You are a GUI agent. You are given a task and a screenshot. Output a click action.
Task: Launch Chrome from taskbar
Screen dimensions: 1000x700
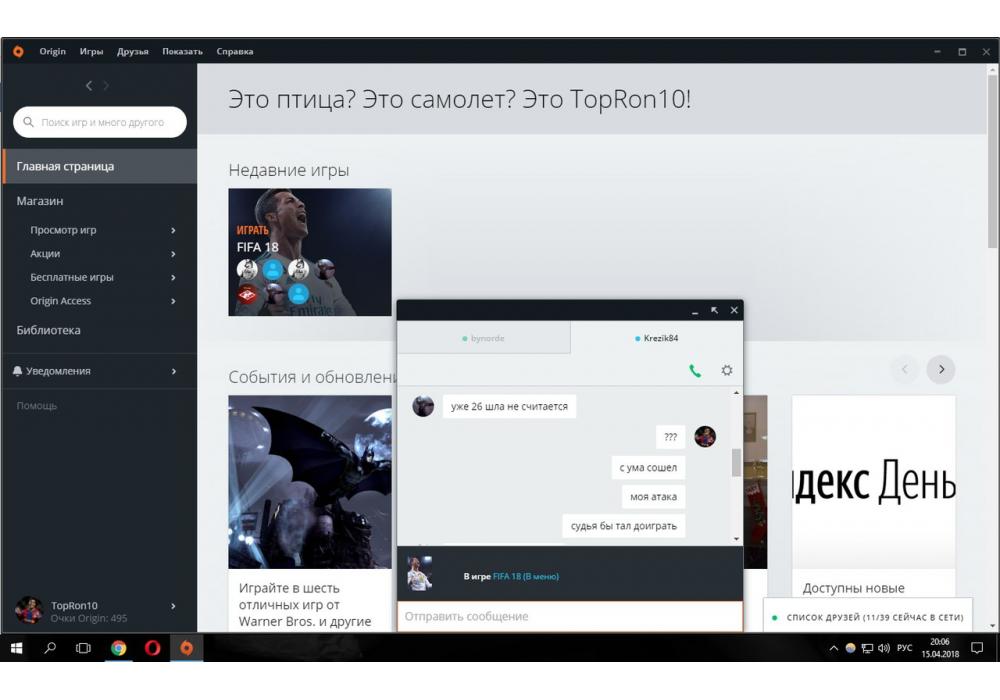click(x=119, y=648)
